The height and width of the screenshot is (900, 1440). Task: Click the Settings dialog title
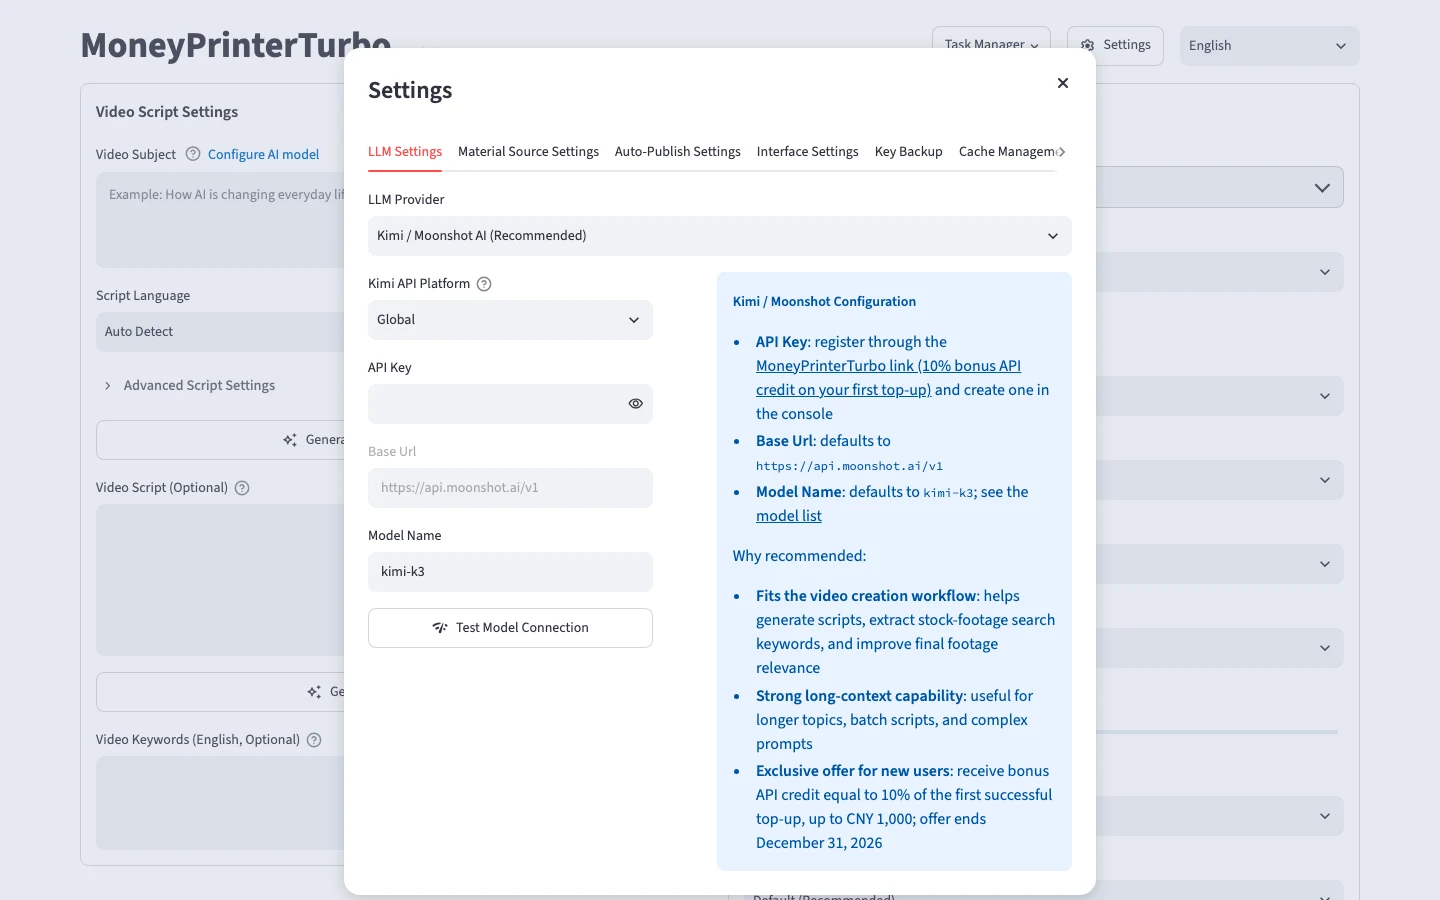click(x=410, y=90)
